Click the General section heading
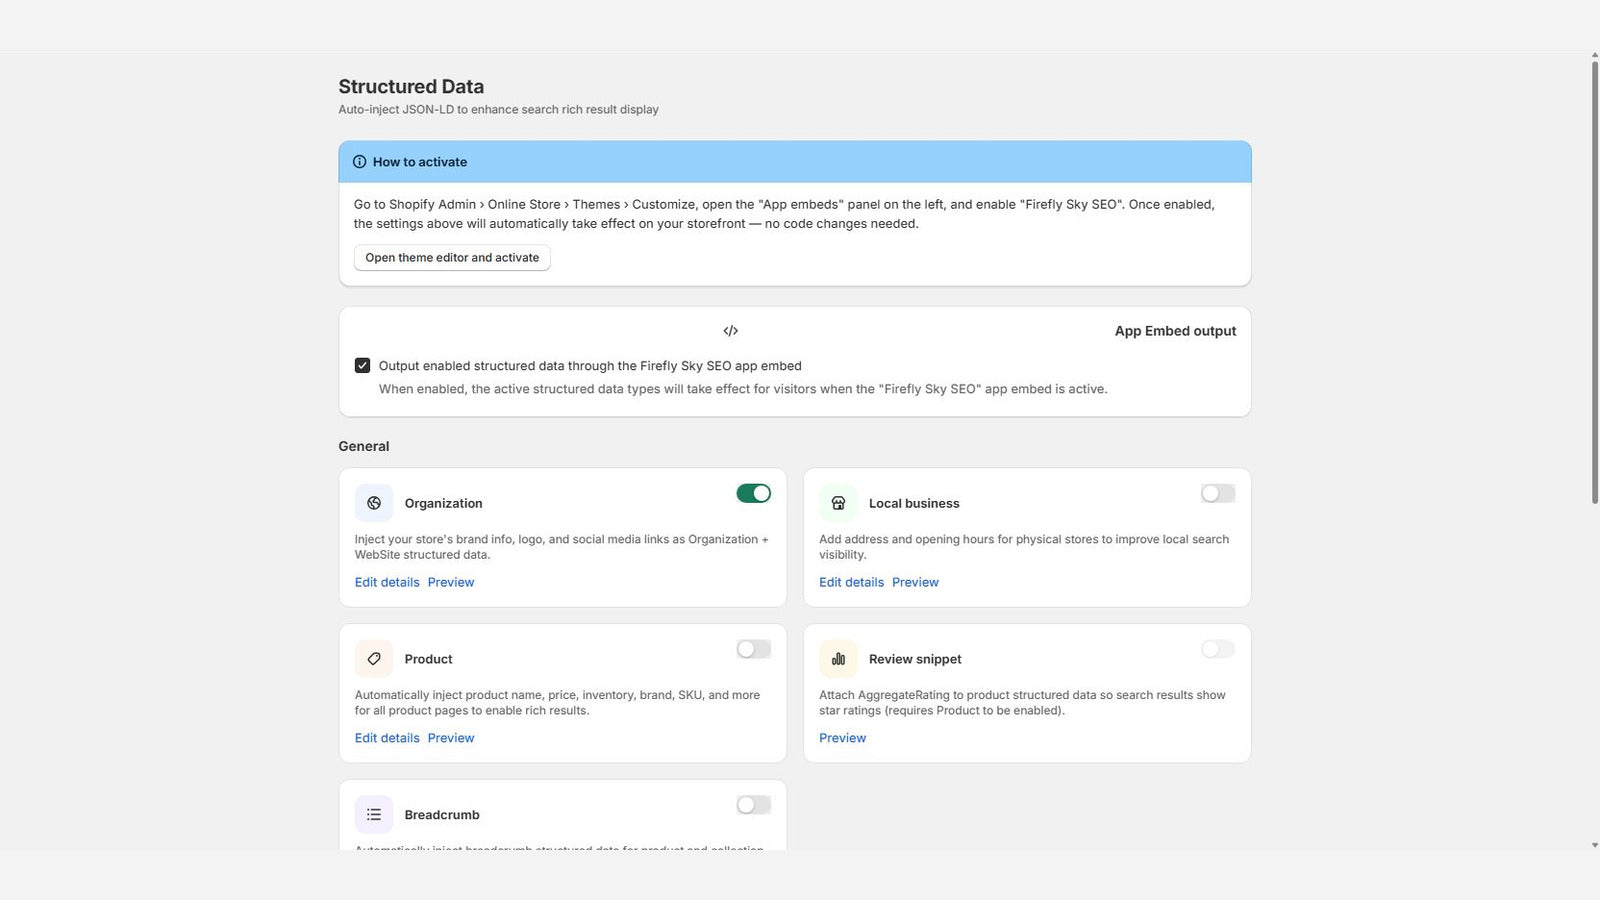The width and height of the screenshot is (1600, 900). point(364,446)
